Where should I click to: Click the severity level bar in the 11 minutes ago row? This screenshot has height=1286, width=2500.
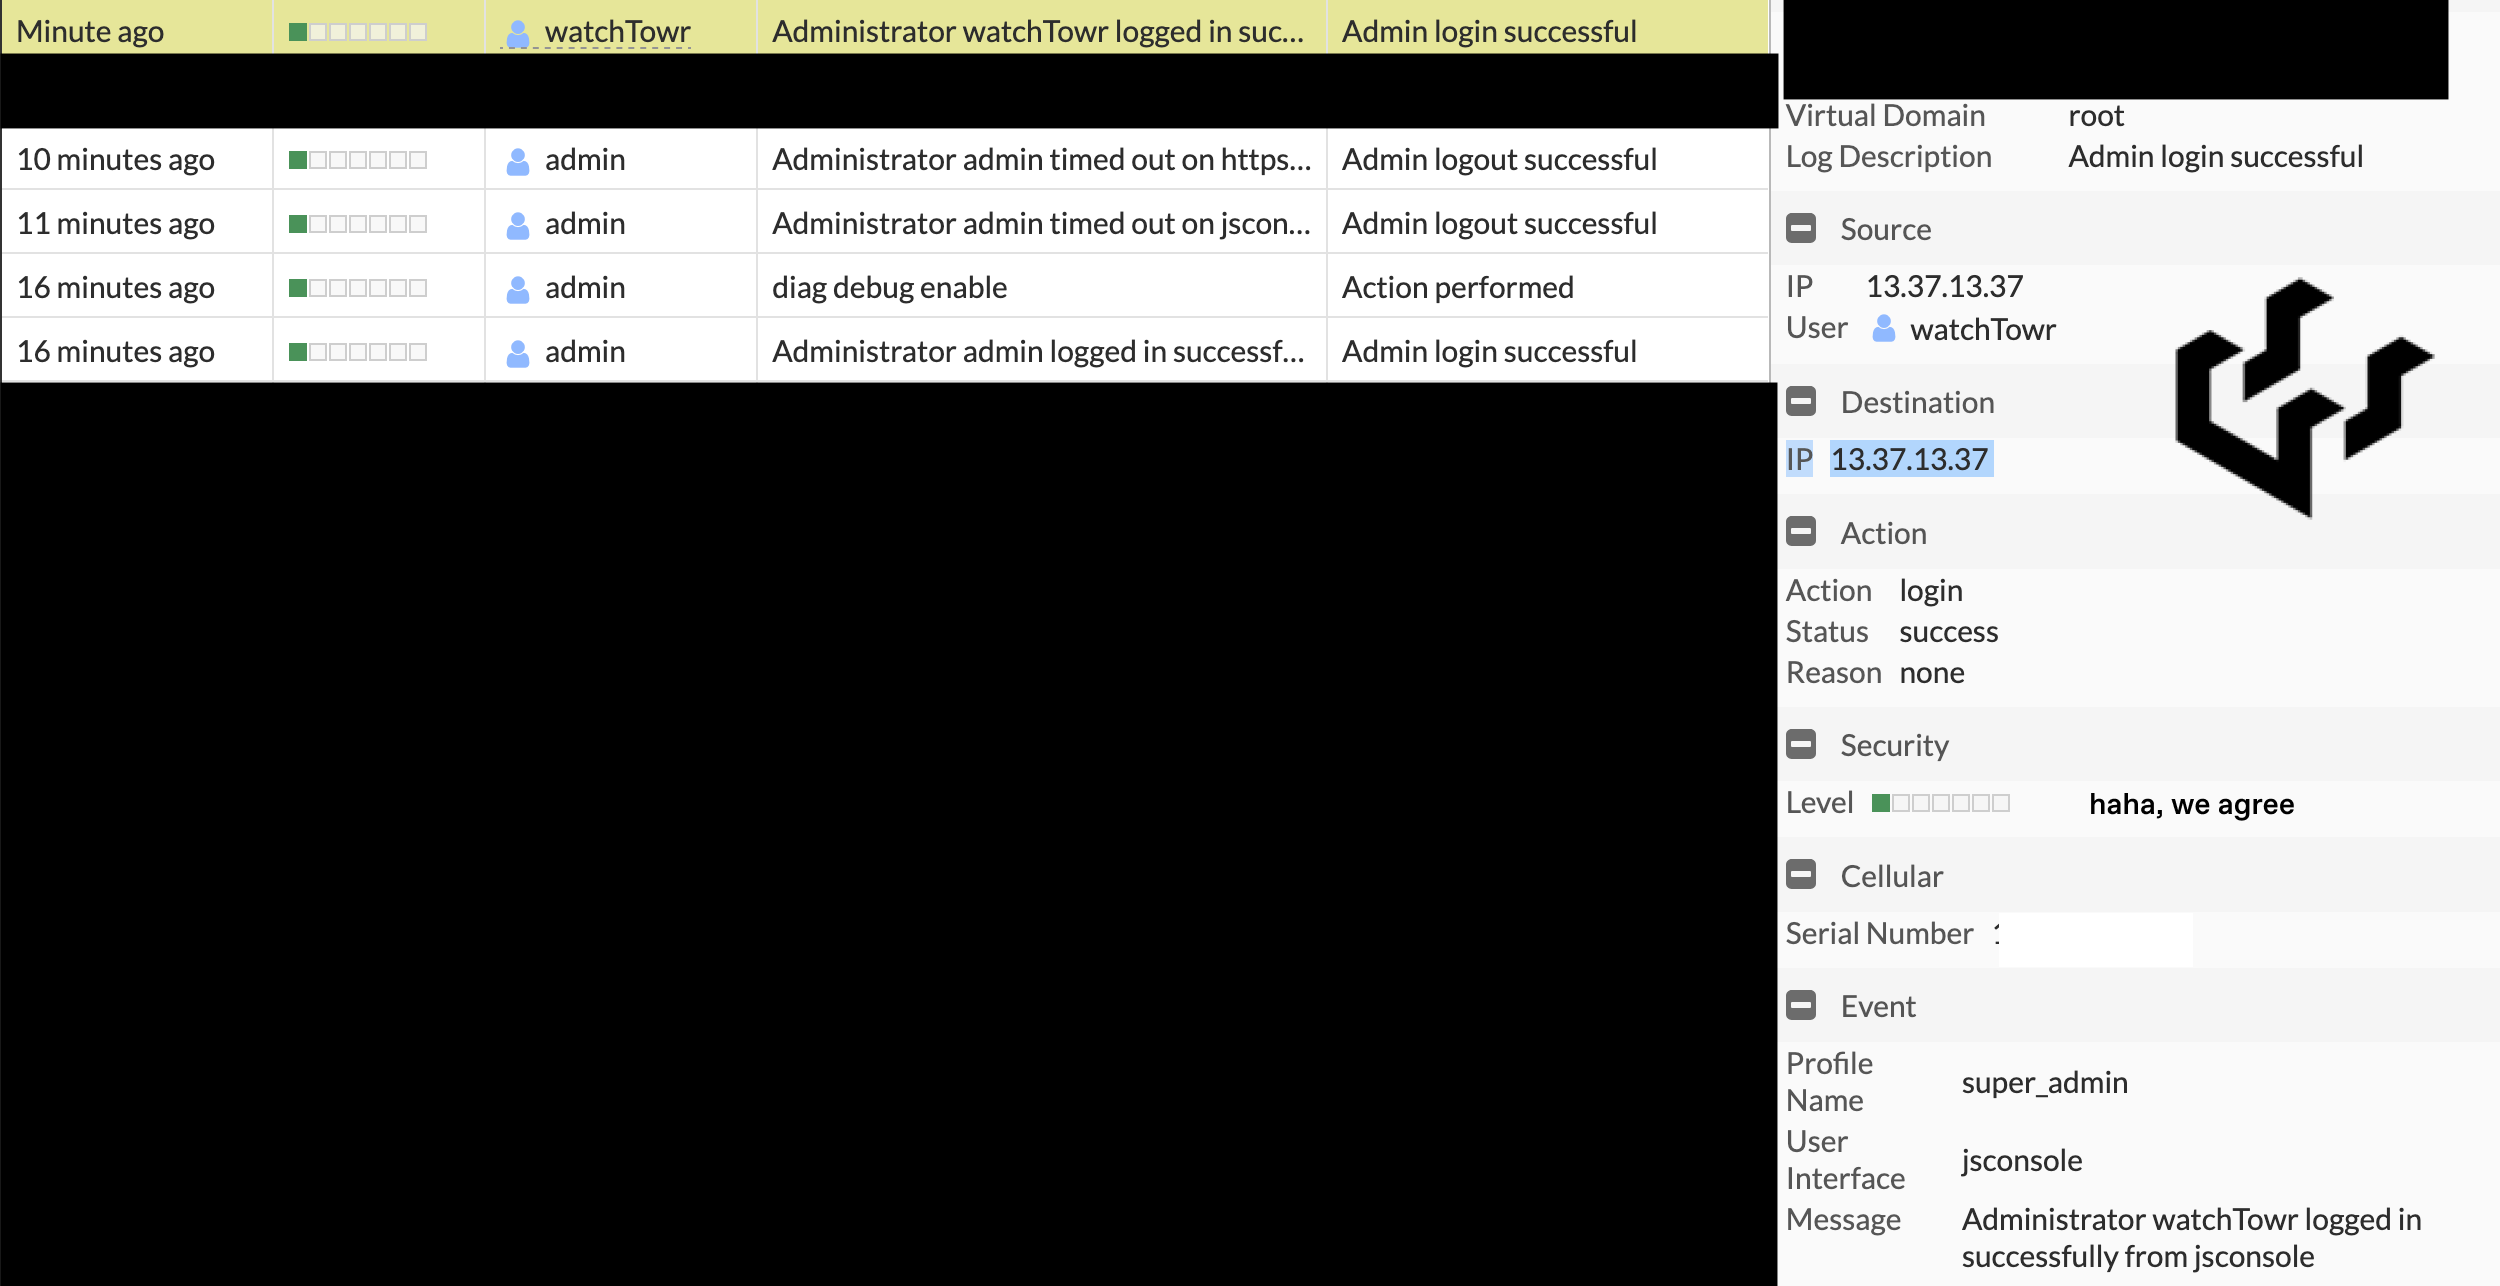(x=358, y=224)
